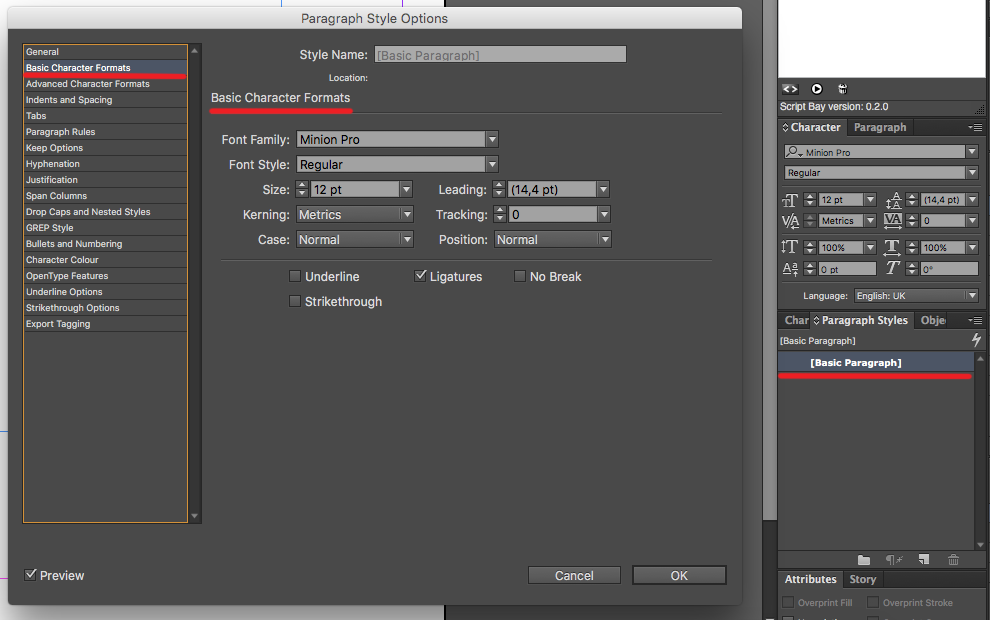The width and height of the screenshot is (990, 620).
Task: Open the Character panel Regular style dropdown arrow
Action: coord(972,173)
